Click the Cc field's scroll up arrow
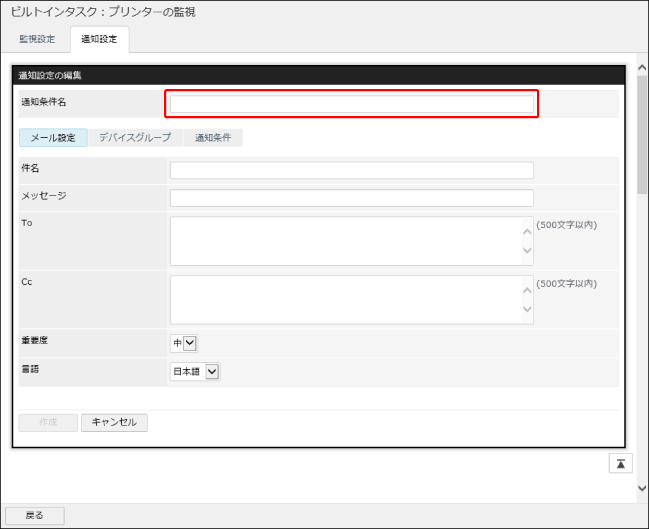This screenshot has width=649, height=529. (x=527, y=290)
